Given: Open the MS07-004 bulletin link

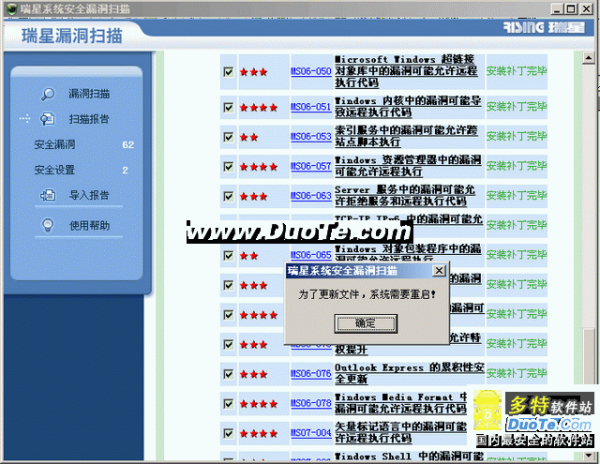Looking at the screenshot, I should tap(311, 433).
